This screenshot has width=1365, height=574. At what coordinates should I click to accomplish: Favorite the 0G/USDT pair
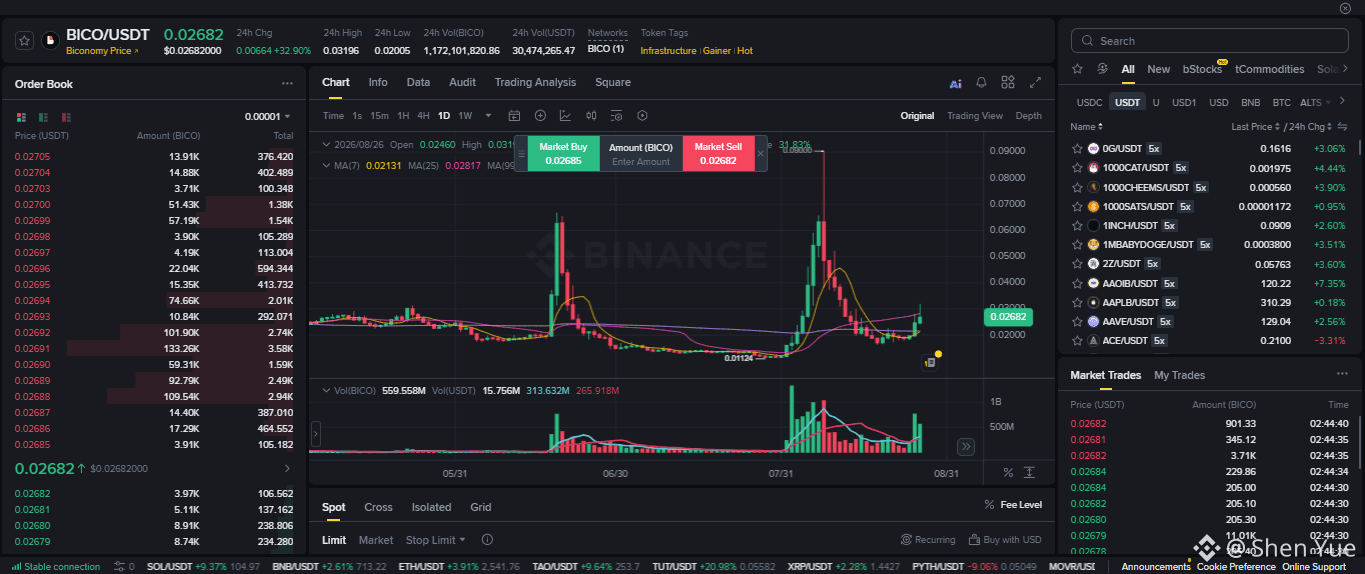[x=1077, y=148]
